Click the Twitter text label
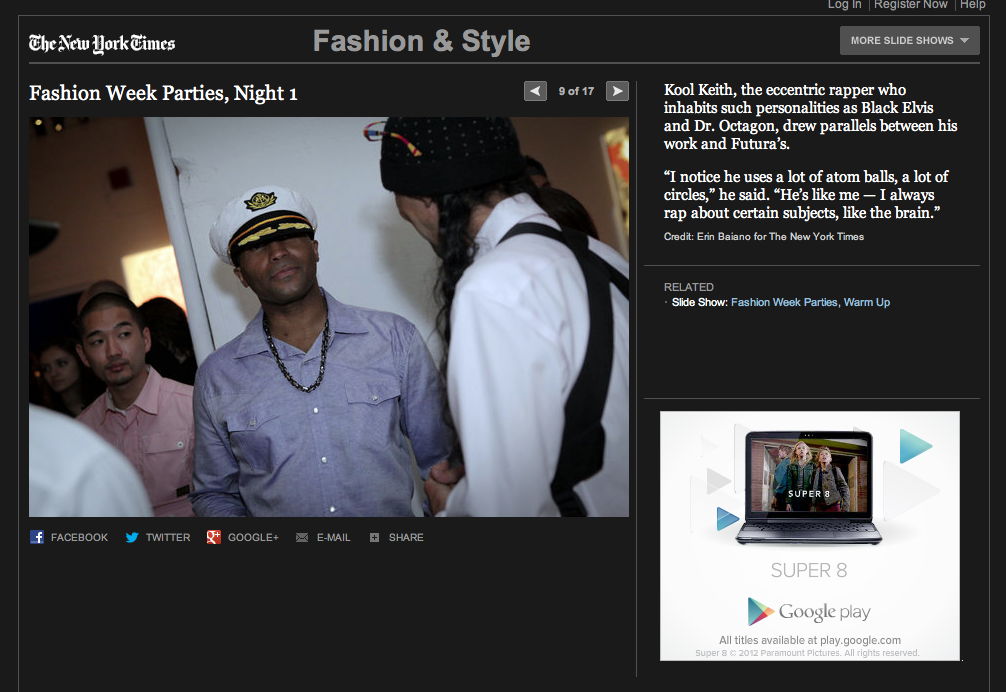1006x692 pixels. [x=168, y=537]
